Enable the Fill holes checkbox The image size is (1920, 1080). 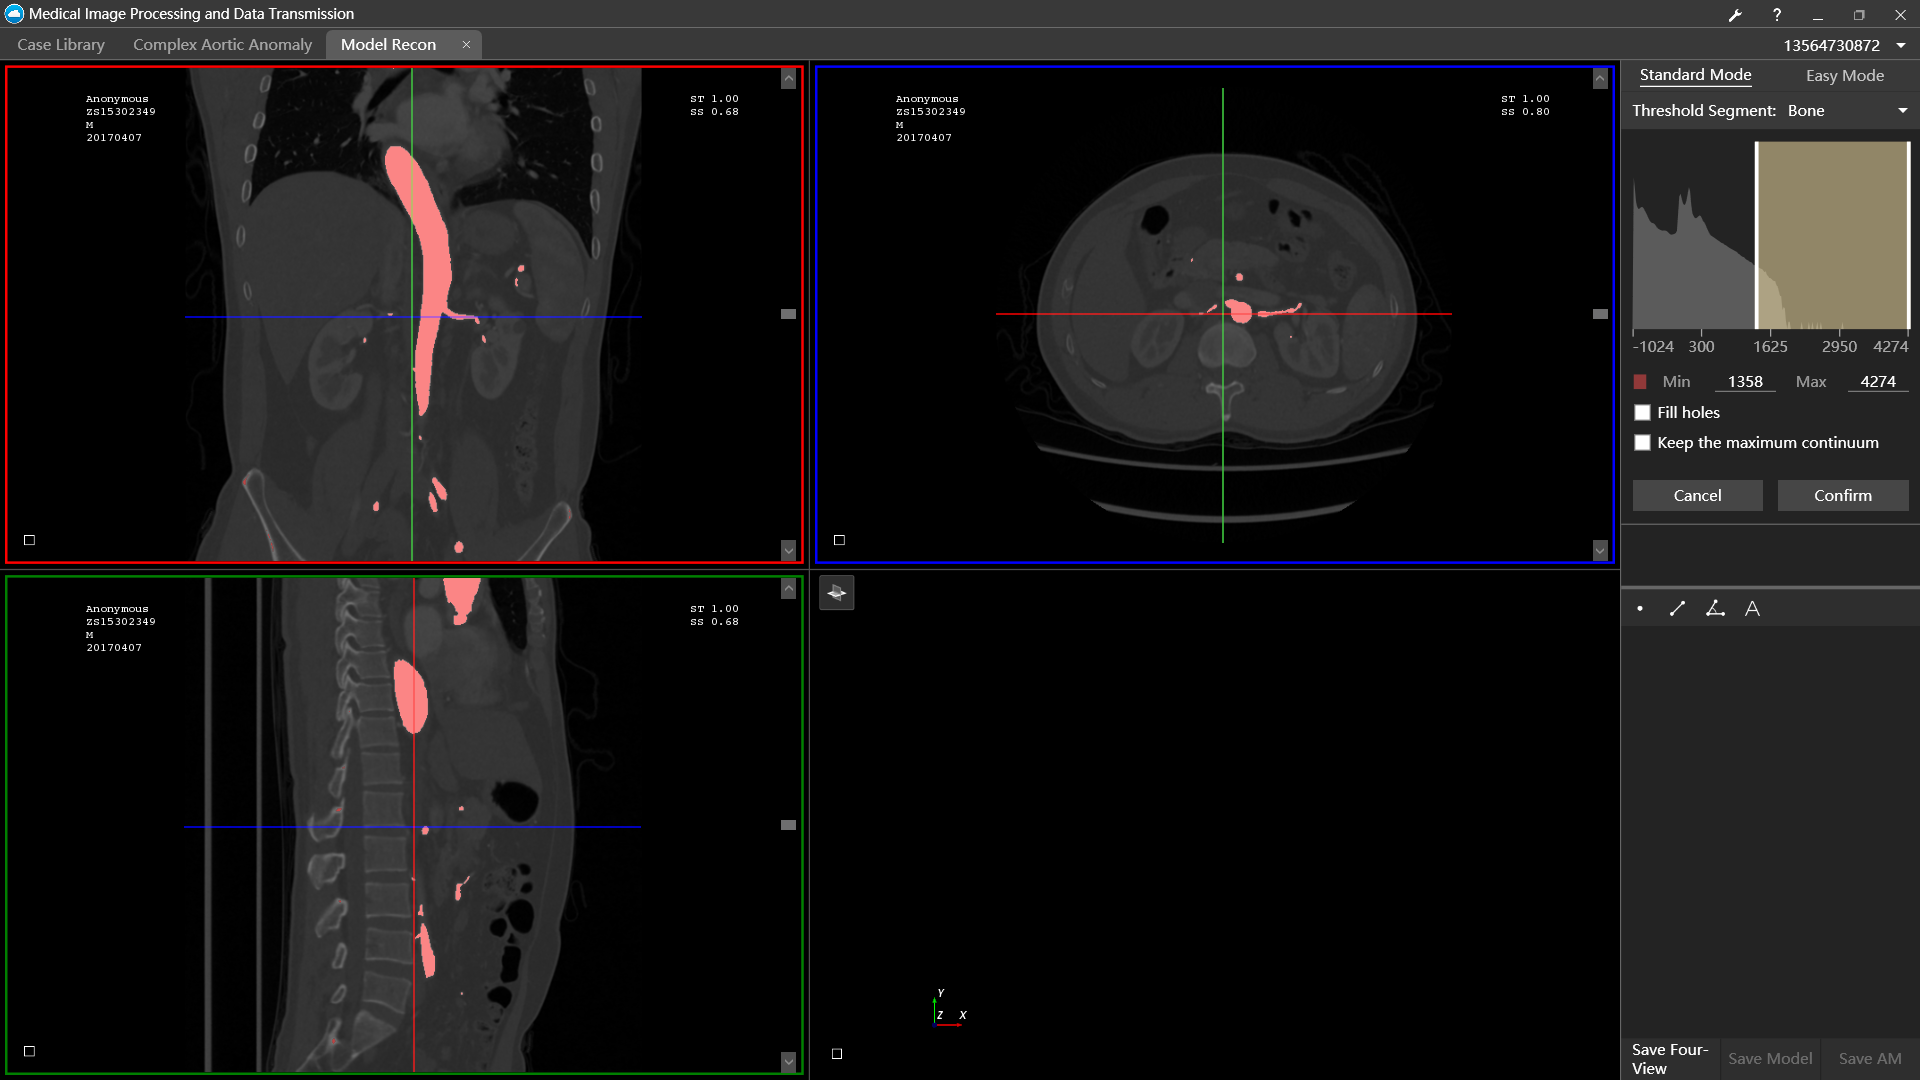1642,413
